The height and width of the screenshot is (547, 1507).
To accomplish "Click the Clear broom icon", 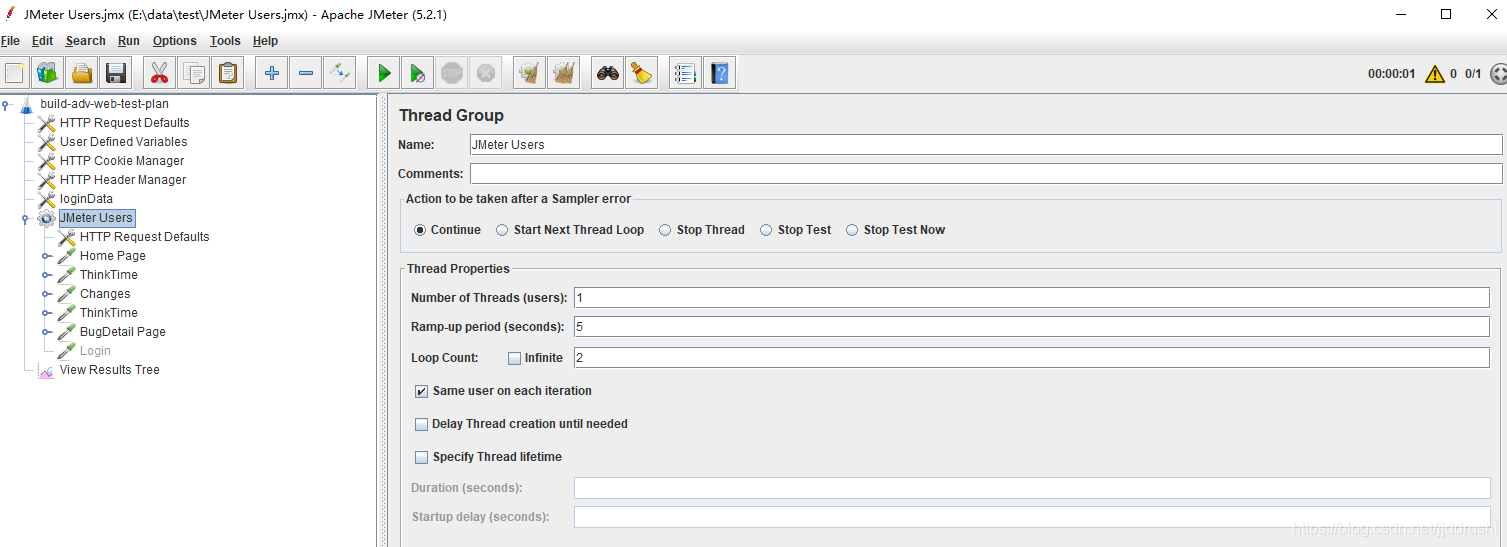I will coord(530,73).
